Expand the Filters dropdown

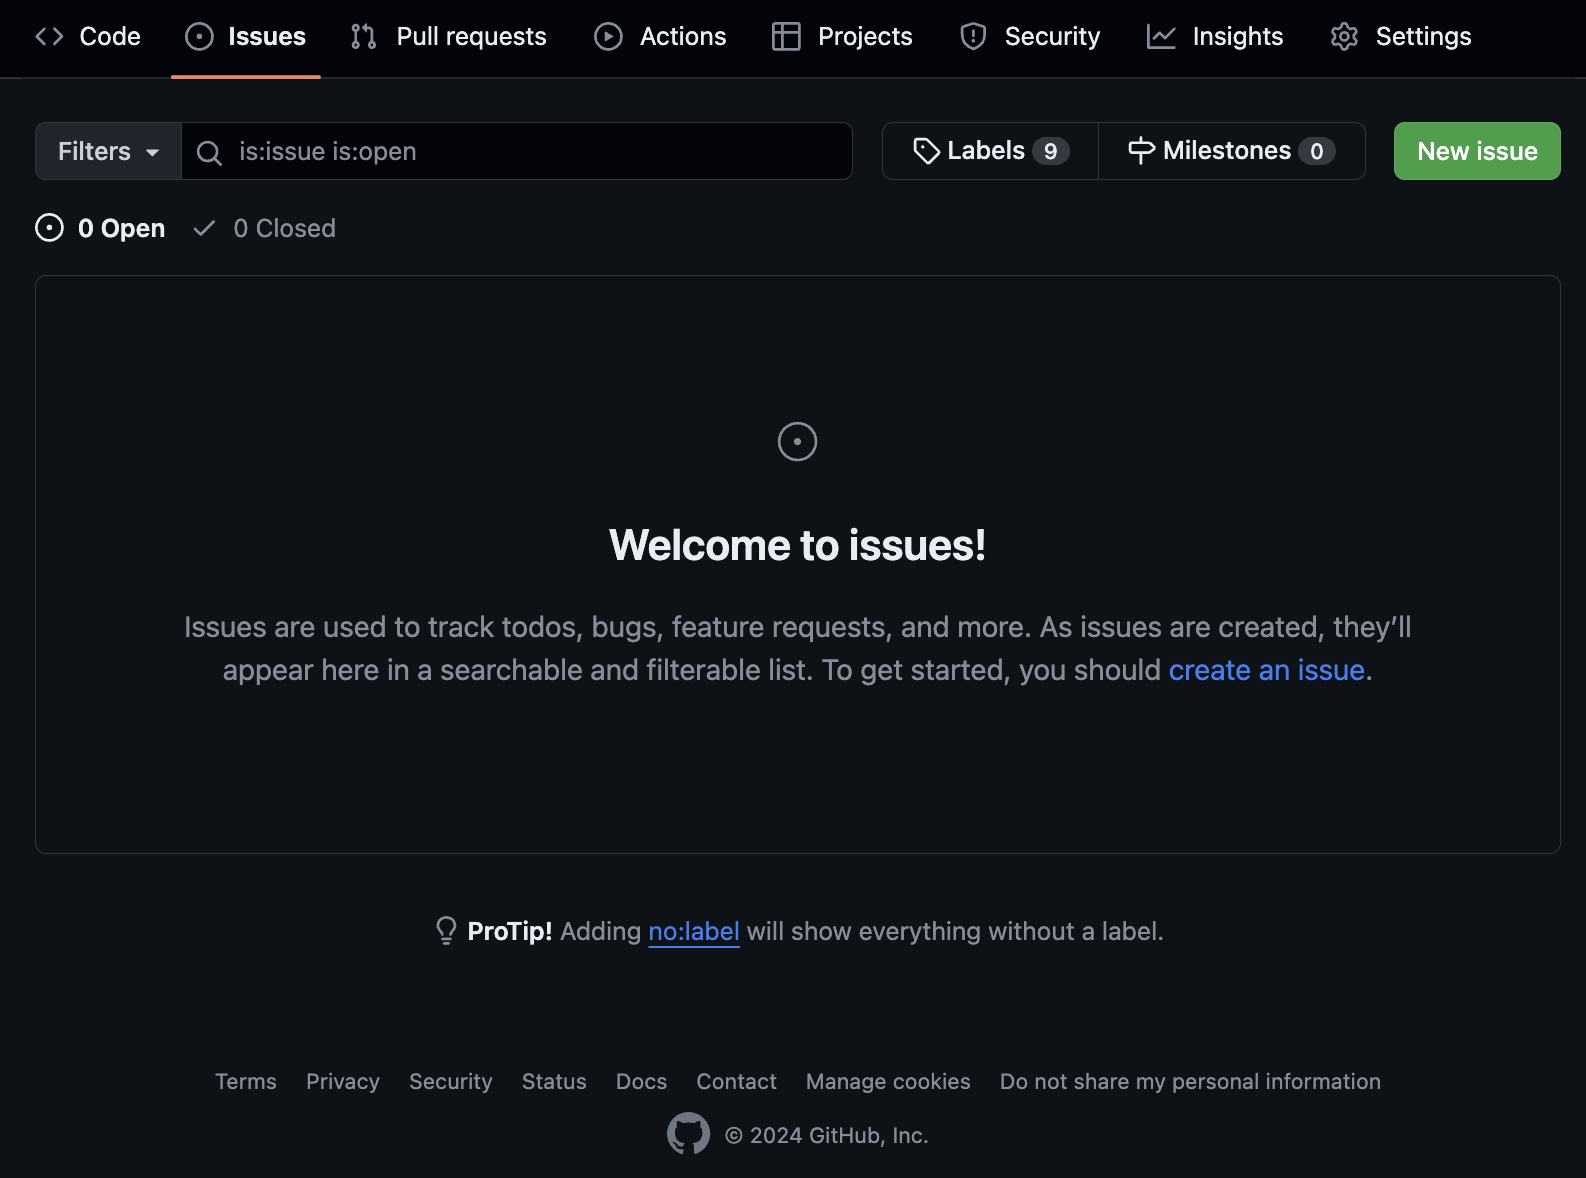(108, 151)
